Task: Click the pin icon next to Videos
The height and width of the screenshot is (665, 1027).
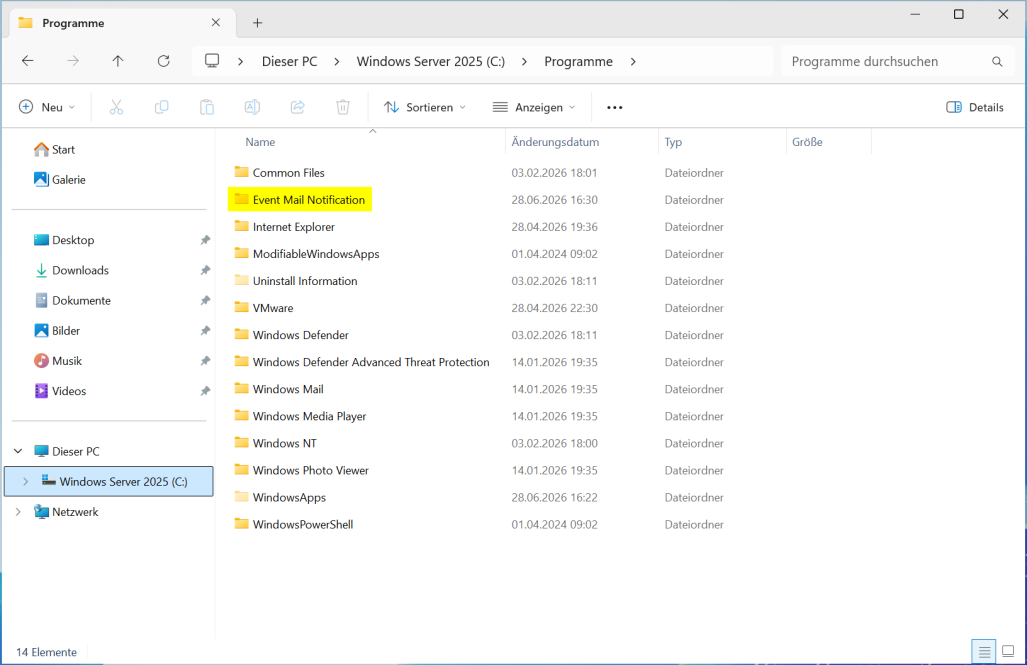Action: [205, 390]
